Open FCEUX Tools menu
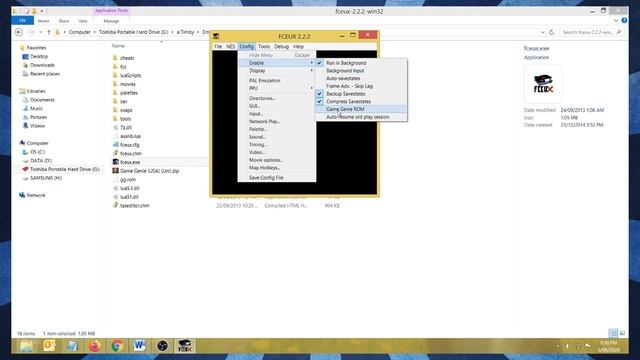This screenshot has height=360, width=640. (264, 47)
